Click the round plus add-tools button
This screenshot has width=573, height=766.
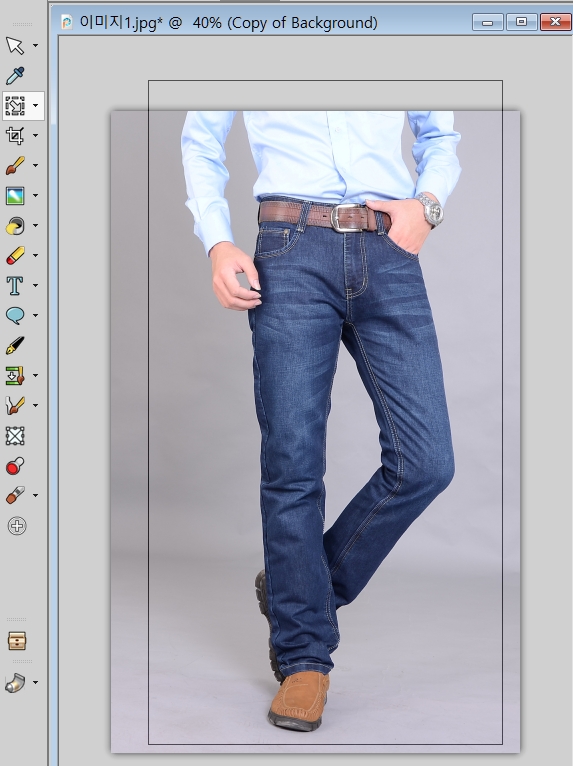(17, 526)
